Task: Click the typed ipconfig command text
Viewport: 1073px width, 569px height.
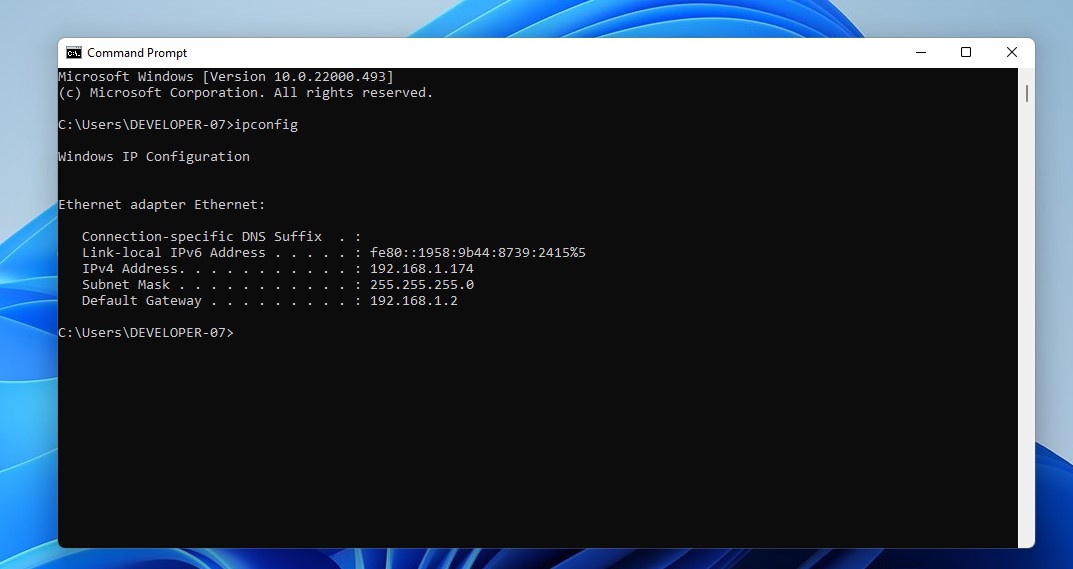Action: pos(266,125)
